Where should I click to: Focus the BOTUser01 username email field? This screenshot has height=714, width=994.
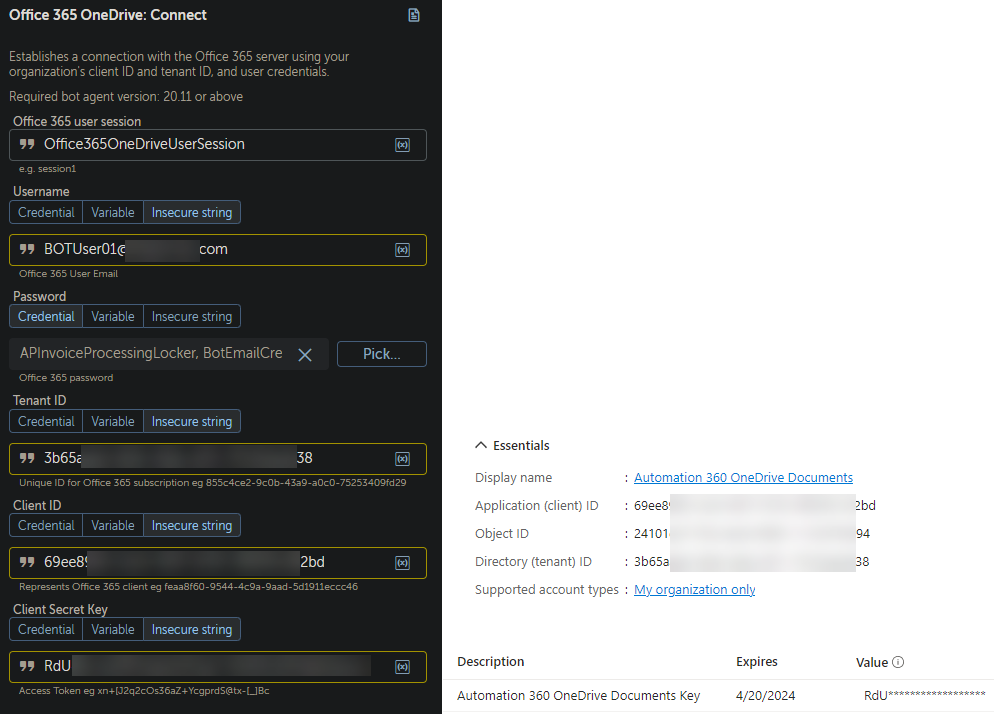pos(217,250)
